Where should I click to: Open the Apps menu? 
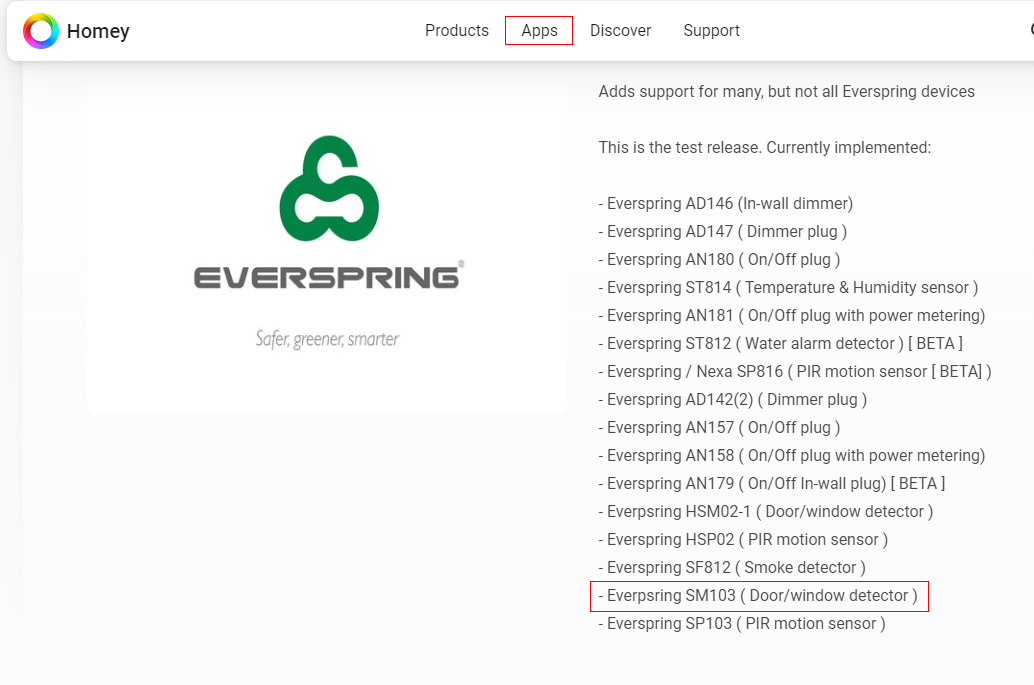[539, 30]
